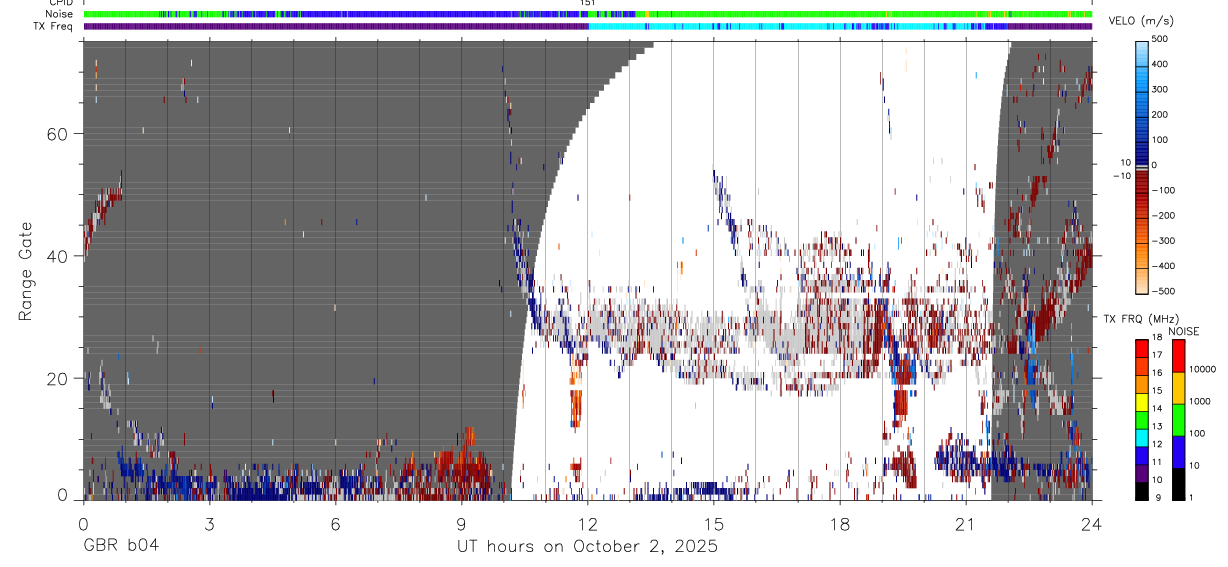Click the NOISE legend title
The height and width of the screenshot is (567, 1228).
click(x=1183, y=331)
